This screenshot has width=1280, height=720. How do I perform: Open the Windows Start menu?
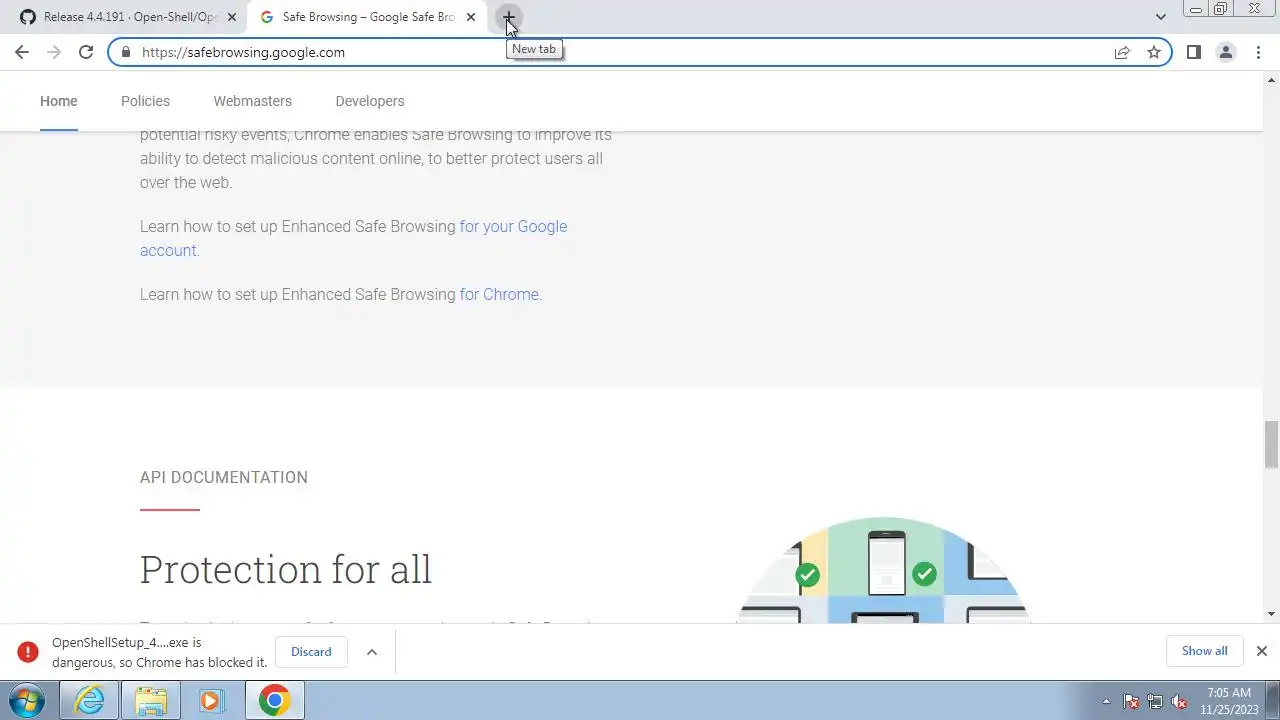tap(26, 700)
